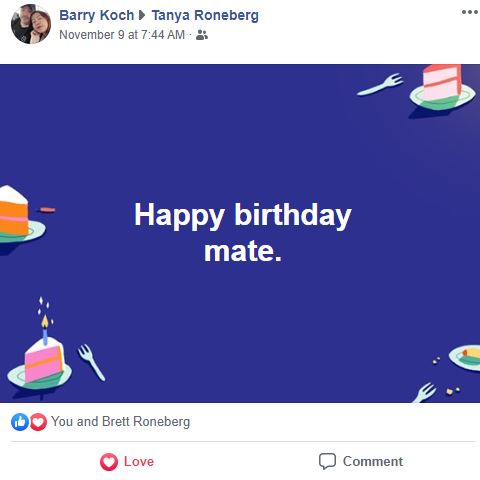The image size is (480, 480).
Task: Click the pink cake slice with candle
Action: [x=43, y=360]
